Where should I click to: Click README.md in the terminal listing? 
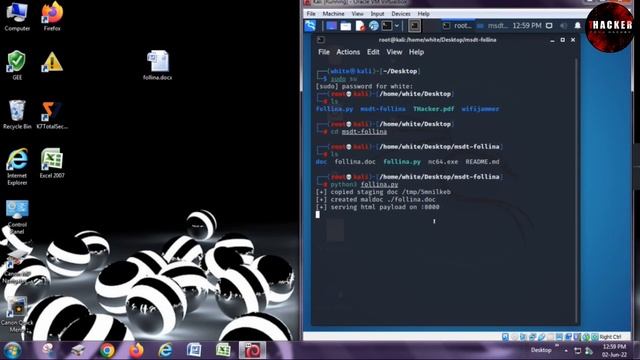pyautogui.click(x=482, y=162)
